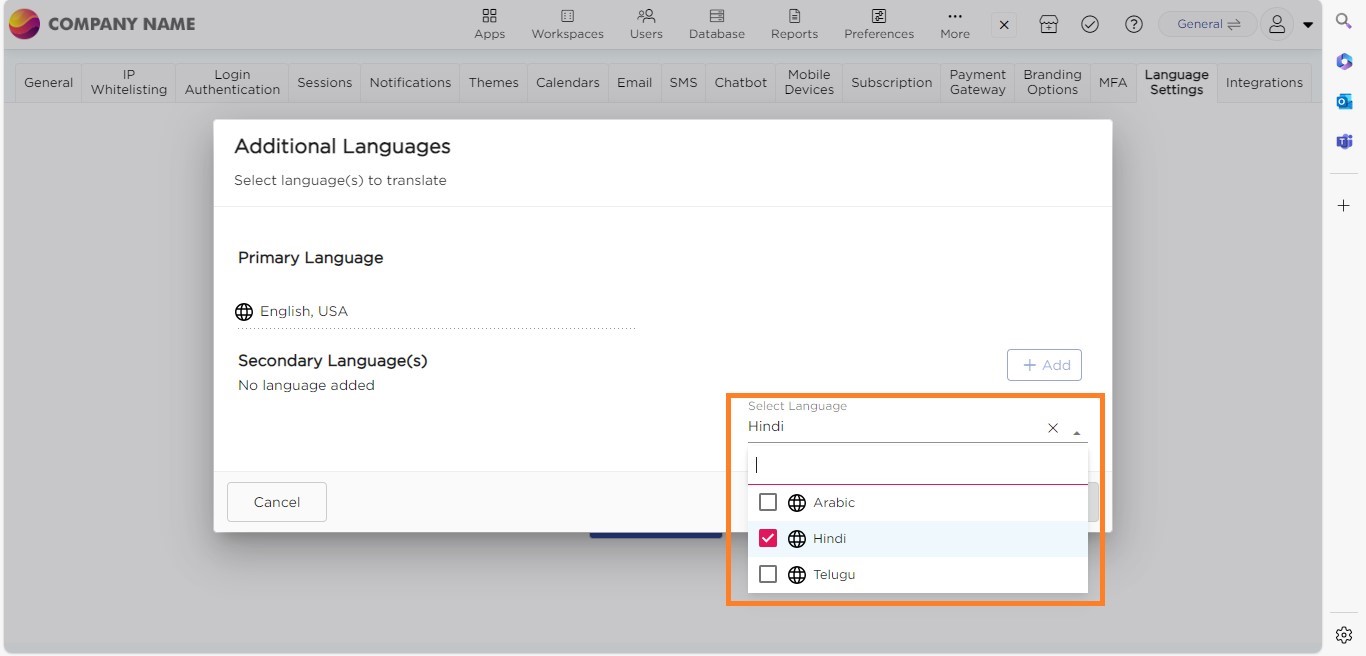Open the Apps grid icon
Screen dimensions: 1366x656
[x=489, y=16]
